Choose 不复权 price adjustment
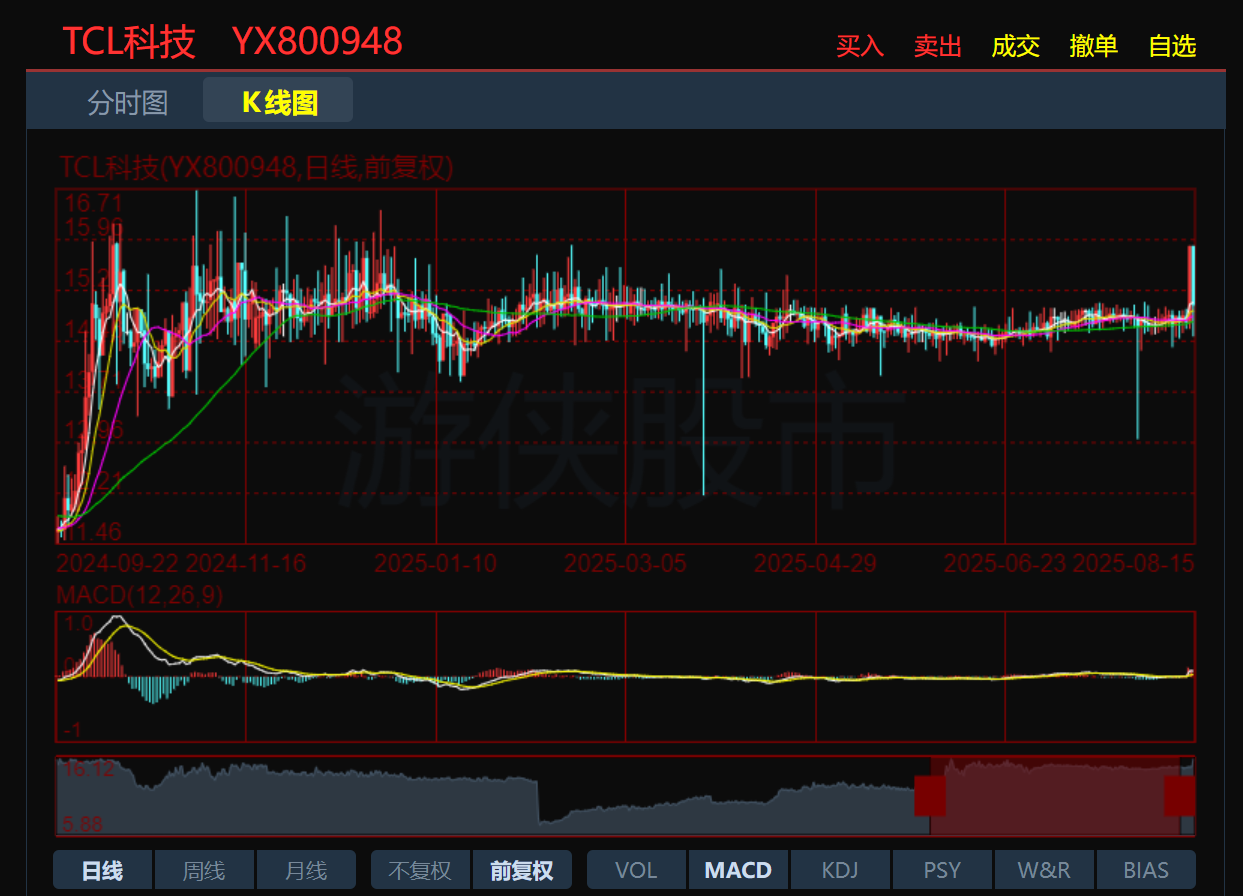This screenshot has height=896, width=1243. 420,870
